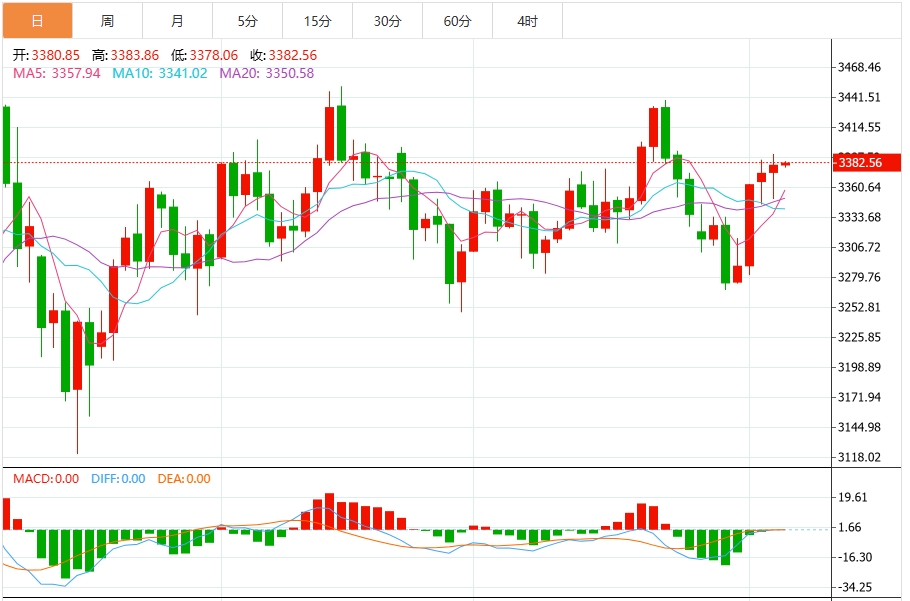Click the closing price 3382.56 value
The width and height of the screenshot is (910, 601).
point(292,55)
